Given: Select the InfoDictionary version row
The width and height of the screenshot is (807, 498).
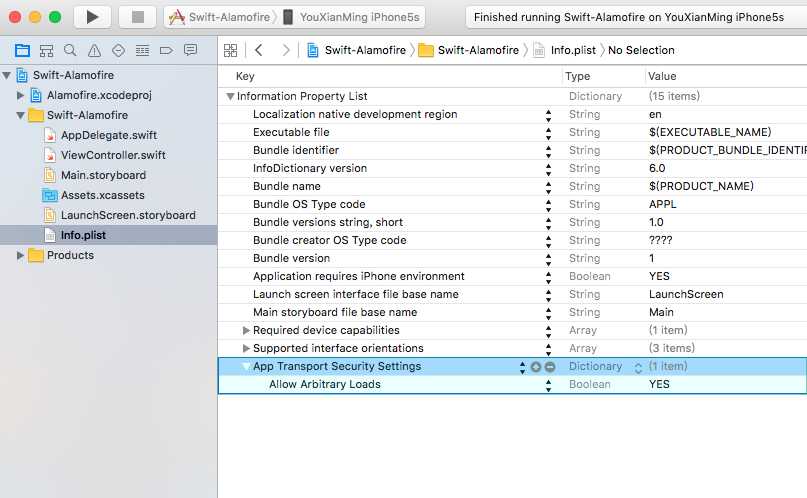Looking at the screenshot, I should tap(513, 168).
